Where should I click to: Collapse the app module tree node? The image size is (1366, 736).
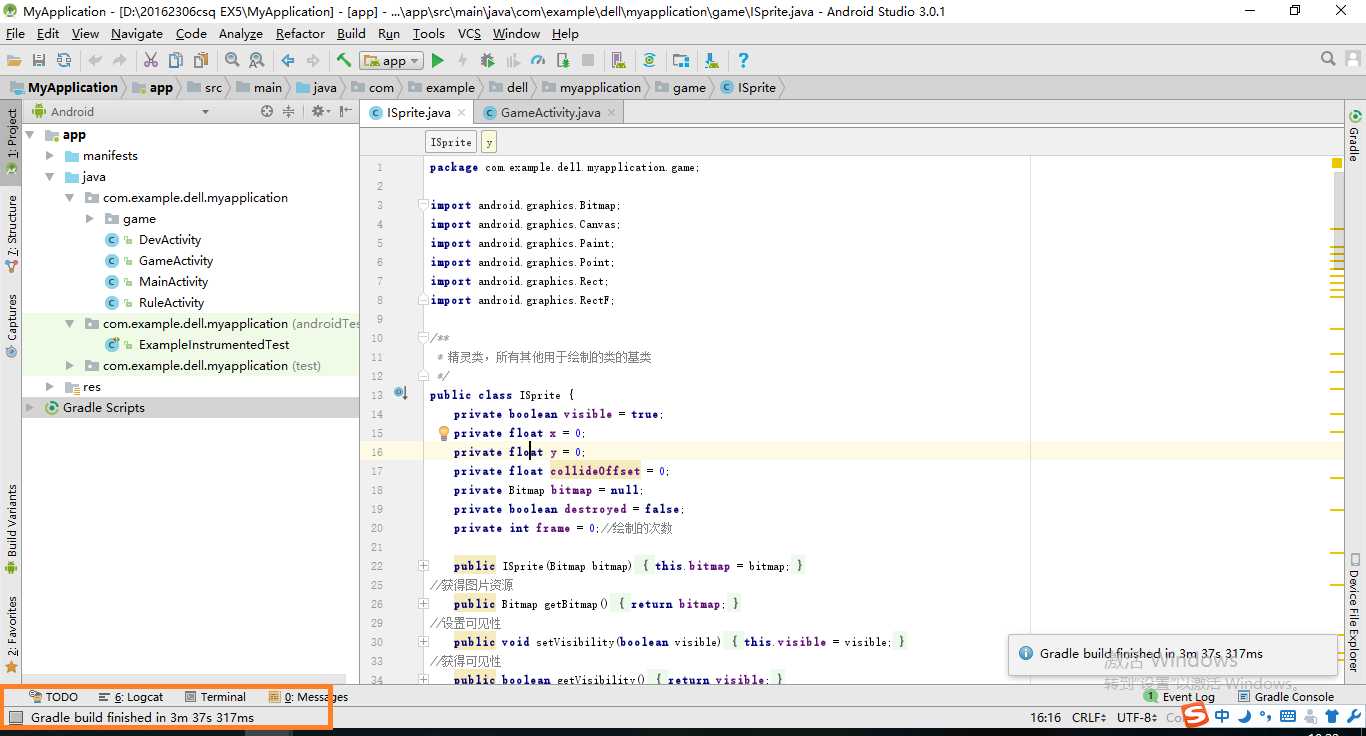pos(30,135)
